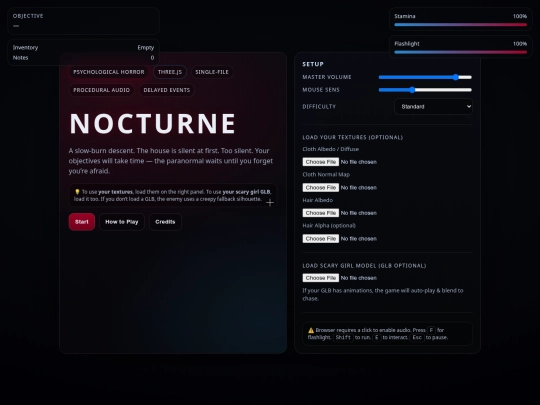Choose a file for Hair Alpha (optional)
Screen dimensions: 540x405
click(x=321, y=239)
